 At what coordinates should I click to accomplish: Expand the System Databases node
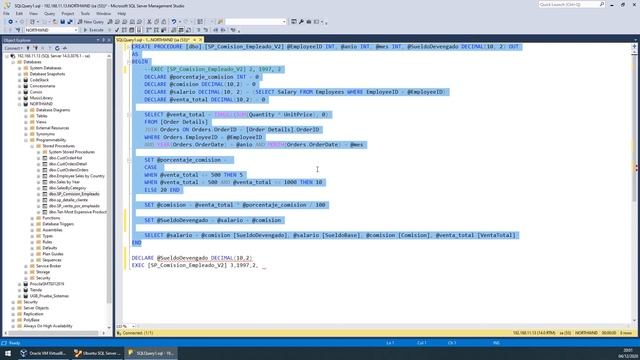(x=20, y=68)
